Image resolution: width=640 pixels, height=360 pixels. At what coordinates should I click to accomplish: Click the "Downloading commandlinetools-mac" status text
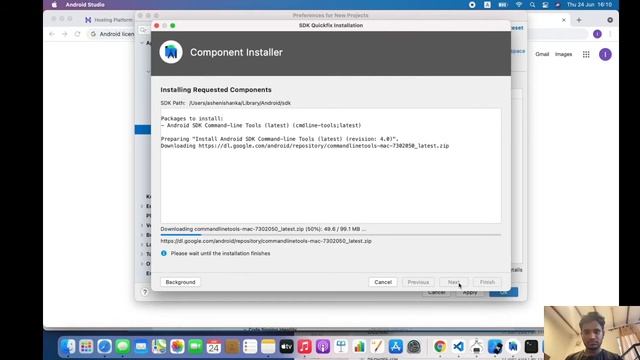263,229
